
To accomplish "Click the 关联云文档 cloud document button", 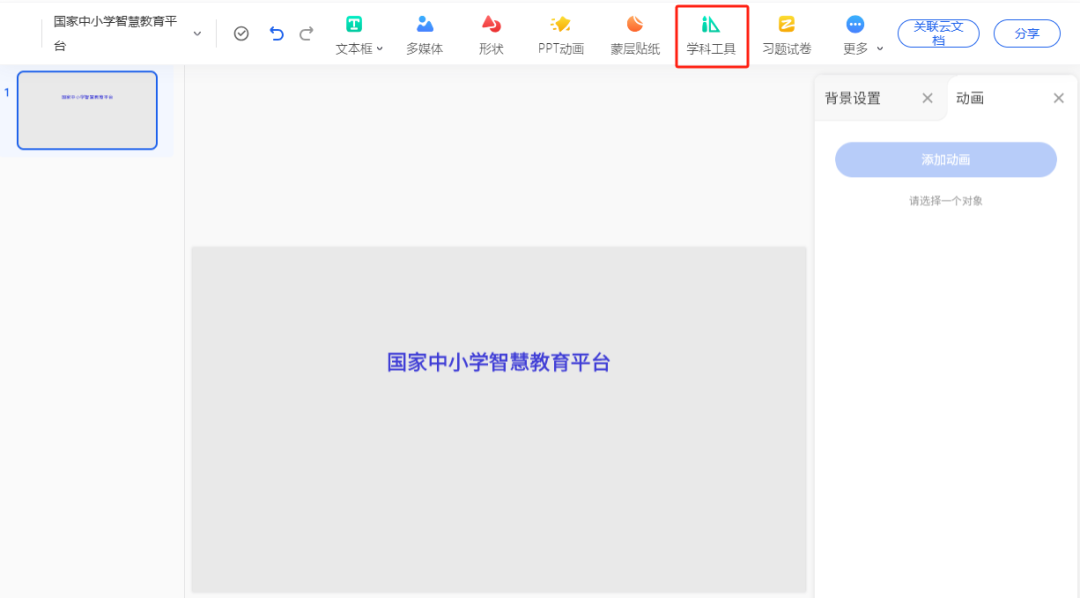I will (937, 33).
